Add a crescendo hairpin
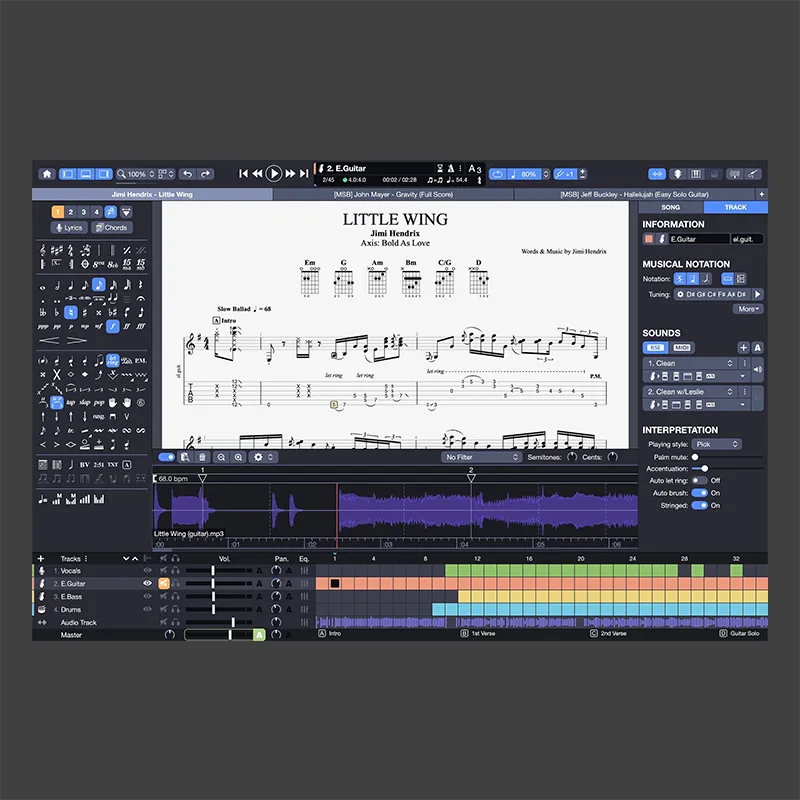 pos(49,340)
